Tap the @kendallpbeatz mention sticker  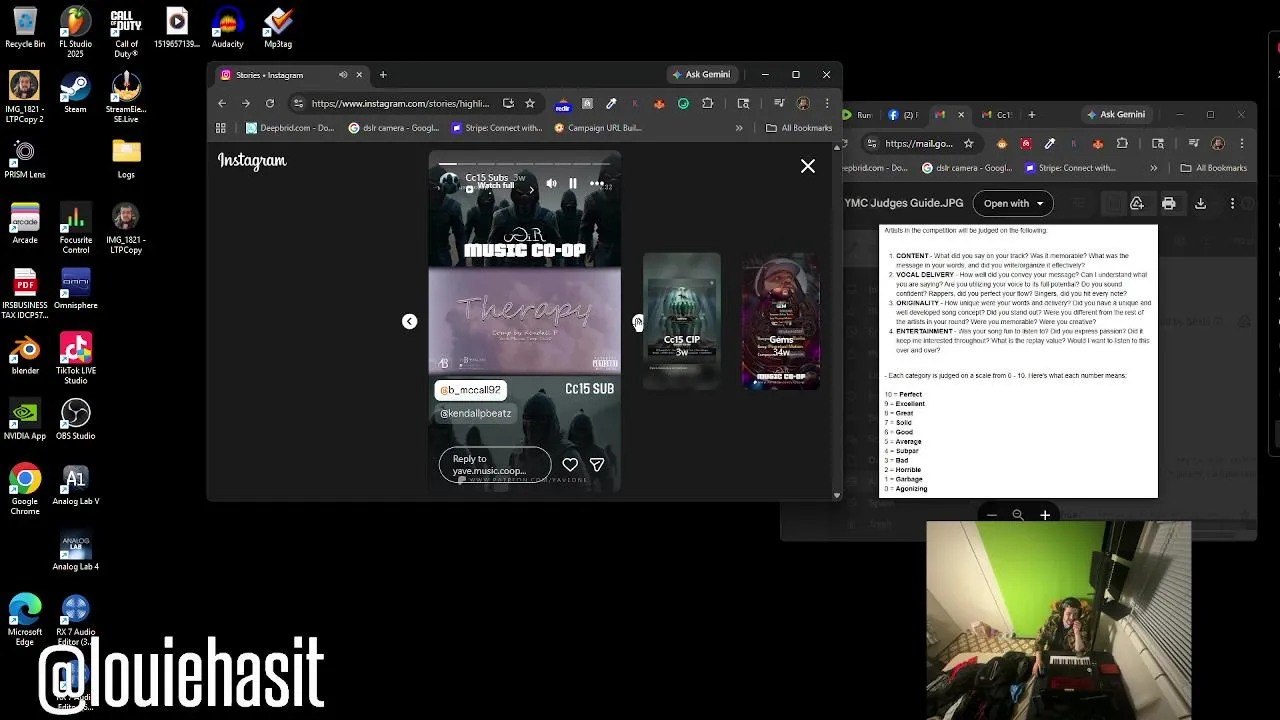pos(476,414)
